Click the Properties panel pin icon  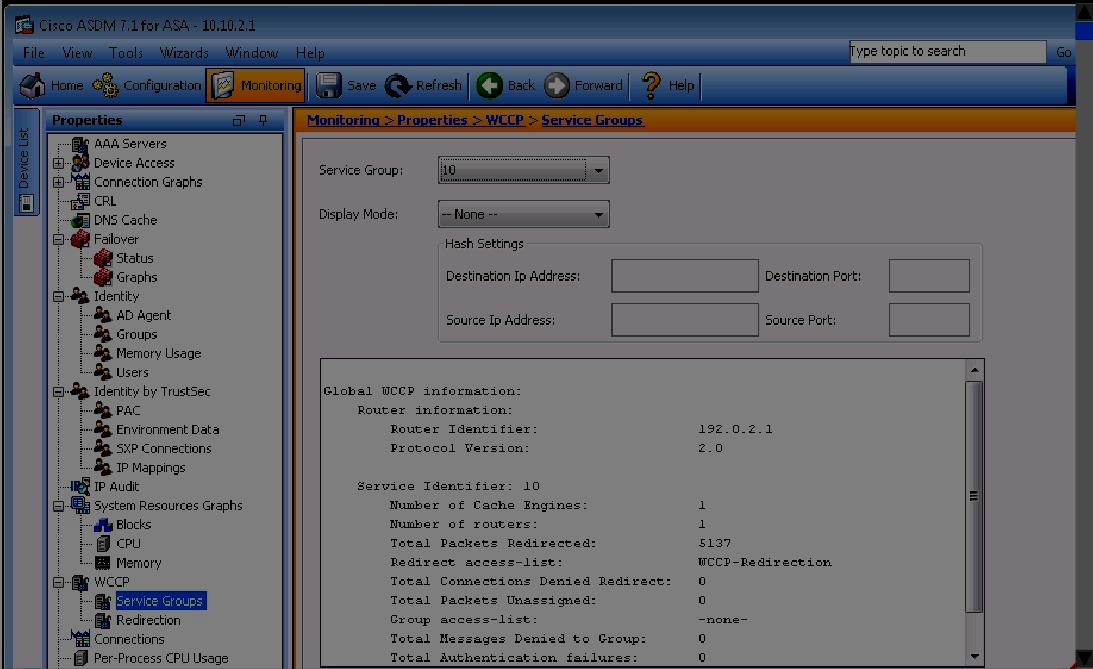(x=263, y=120)
